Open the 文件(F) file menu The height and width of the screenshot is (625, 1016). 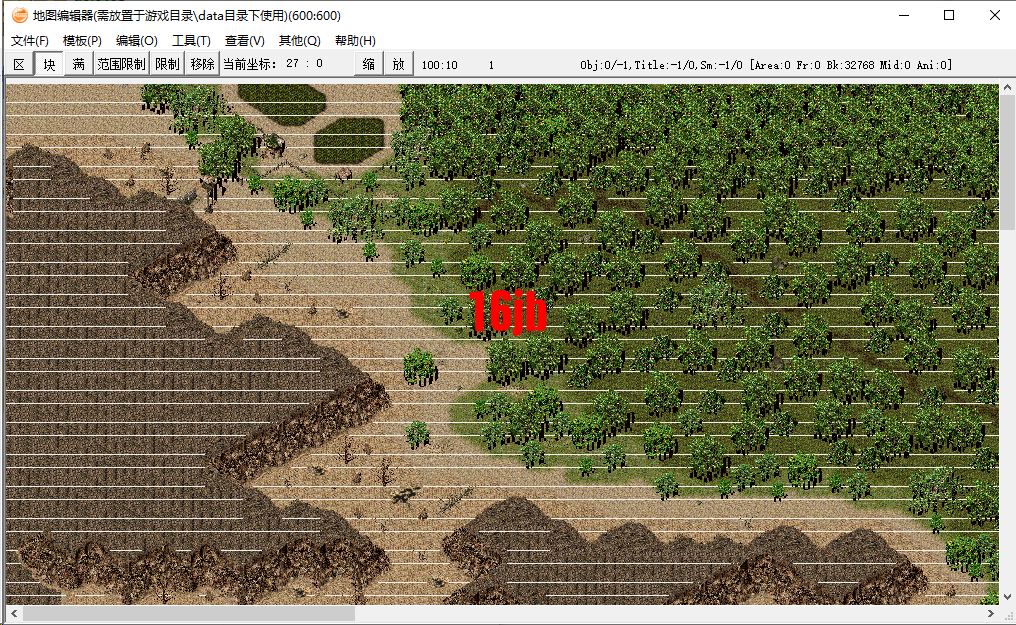point(26,41)
